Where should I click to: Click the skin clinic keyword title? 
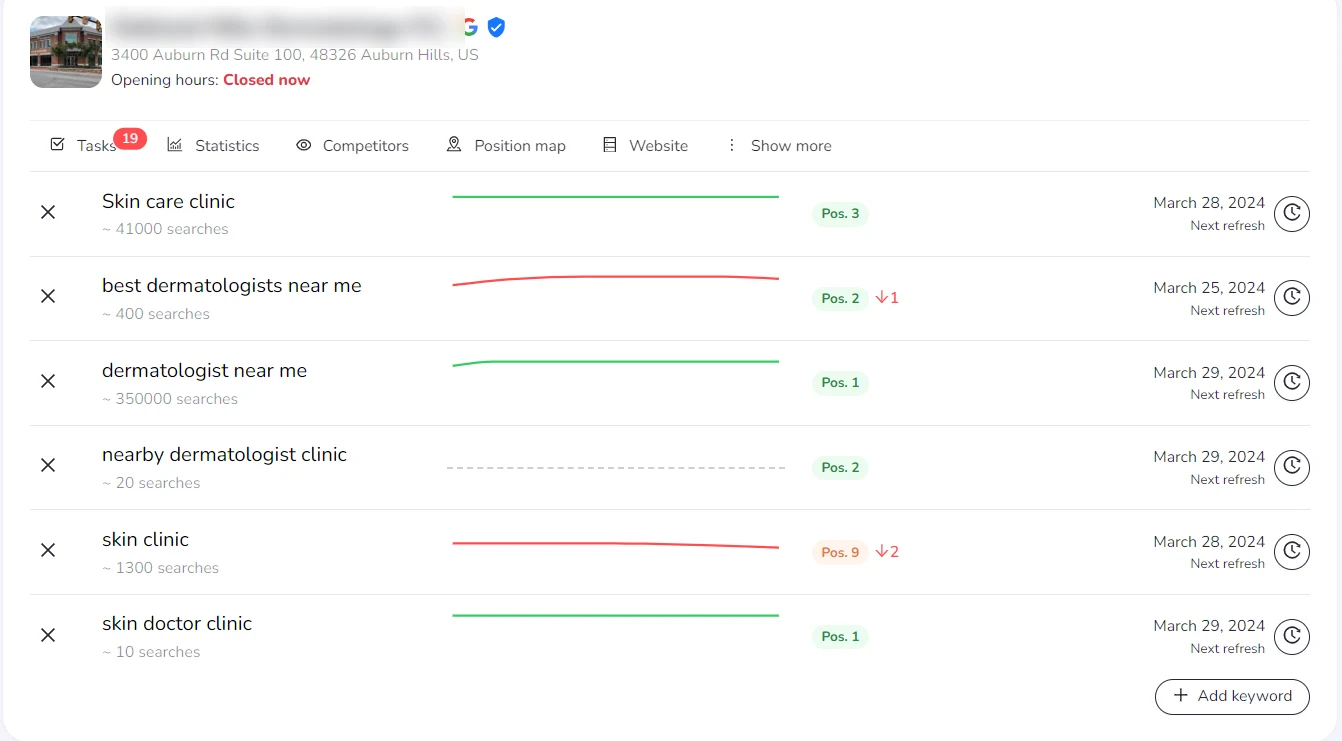click(145, 540)
